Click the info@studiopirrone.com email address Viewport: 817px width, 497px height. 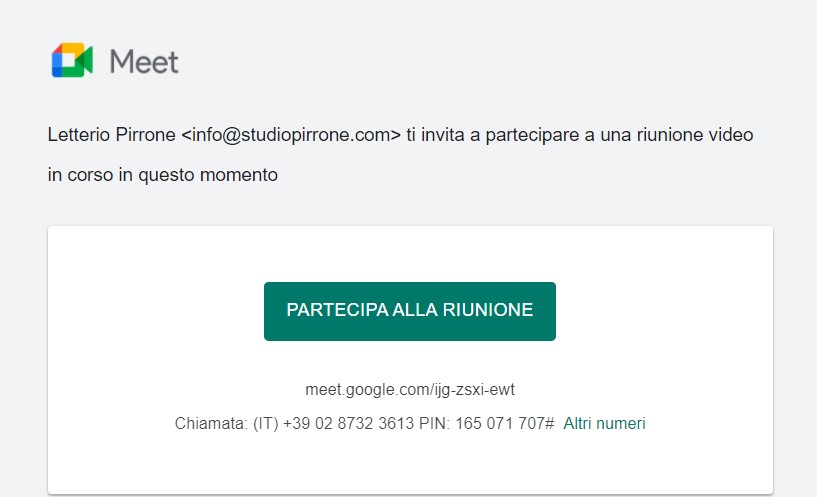291,134
